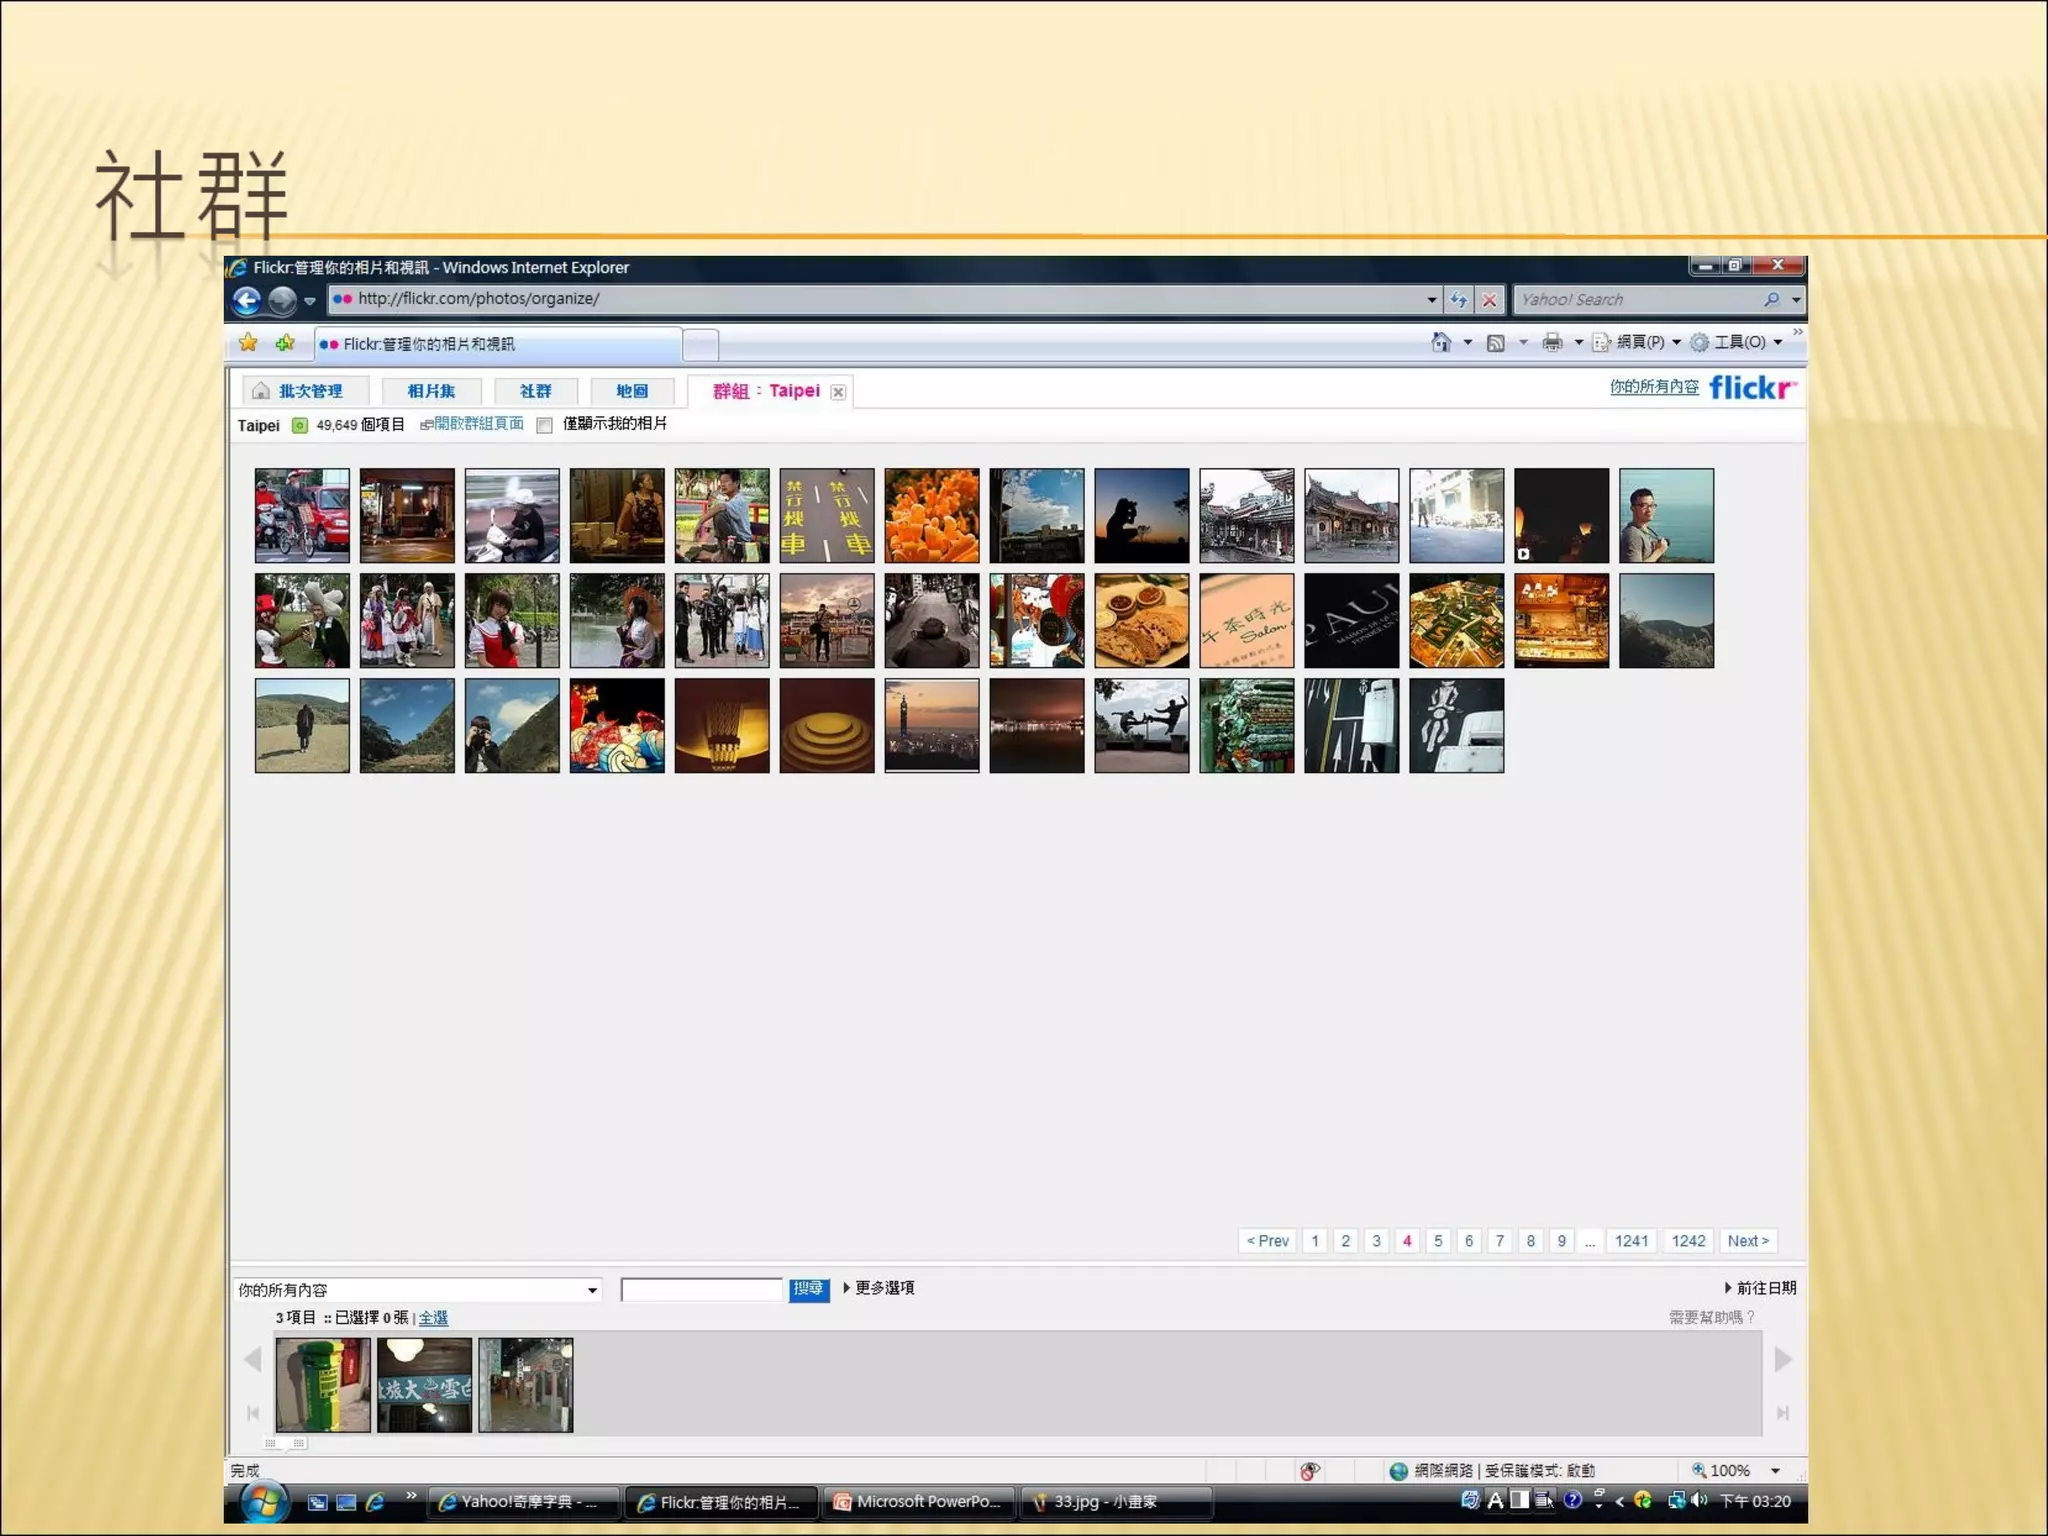Click the Yahoo search magnifier icon
This screenshot has width=2048, height=1536.
[x=1771, y=300]
